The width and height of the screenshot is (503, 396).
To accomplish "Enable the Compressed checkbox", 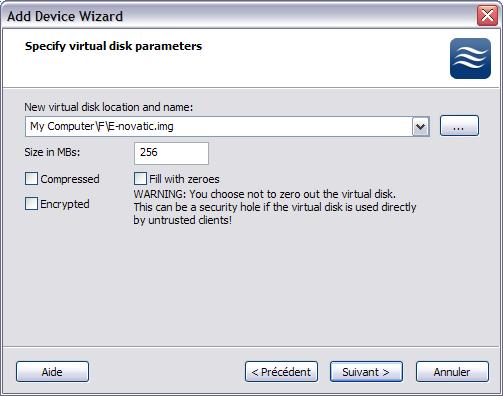I will [x=31, y=179].
